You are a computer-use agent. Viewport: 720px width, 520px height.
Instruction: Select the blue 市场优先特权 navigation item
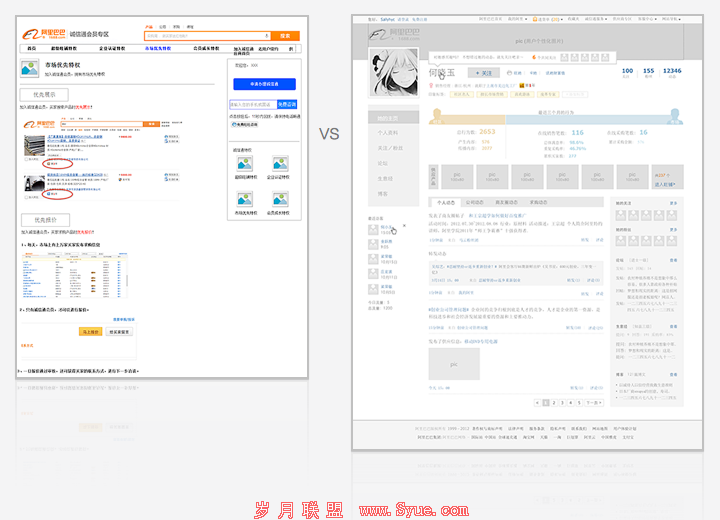coord(158,48)
